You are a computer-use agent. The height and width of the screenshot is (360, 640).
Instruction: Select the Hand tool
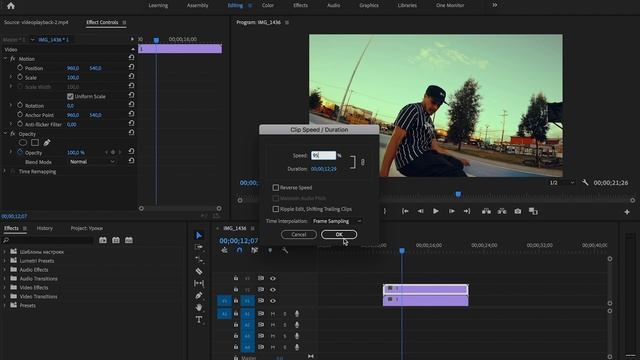pyautogui.click(x=199, y=307)
